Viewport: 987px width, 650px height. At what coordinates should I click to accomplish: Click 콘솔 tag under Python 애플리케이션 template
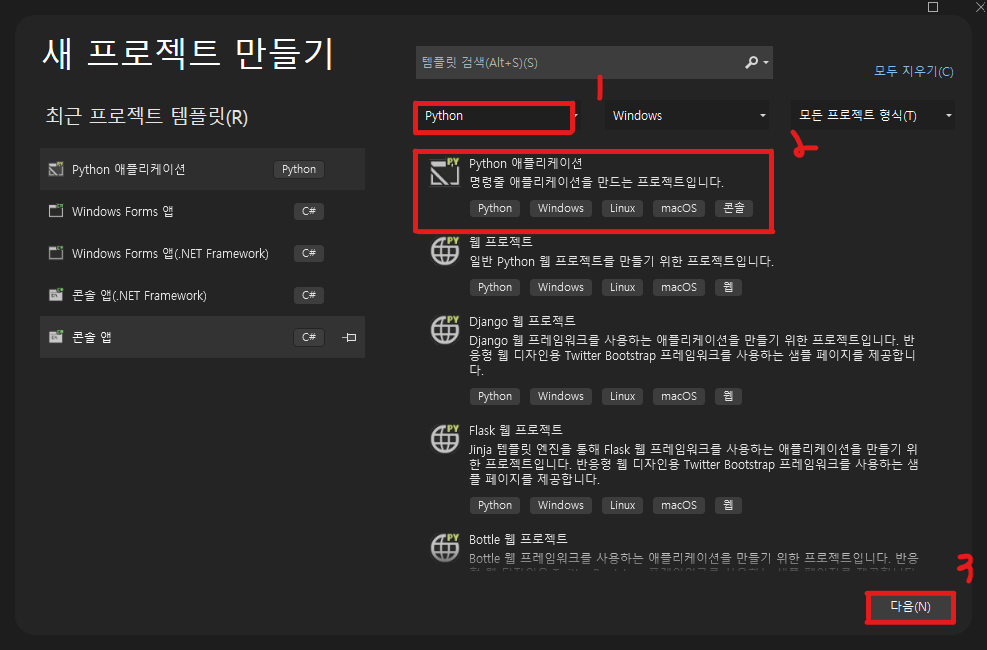pyautogui.click(x=734, y=208)
